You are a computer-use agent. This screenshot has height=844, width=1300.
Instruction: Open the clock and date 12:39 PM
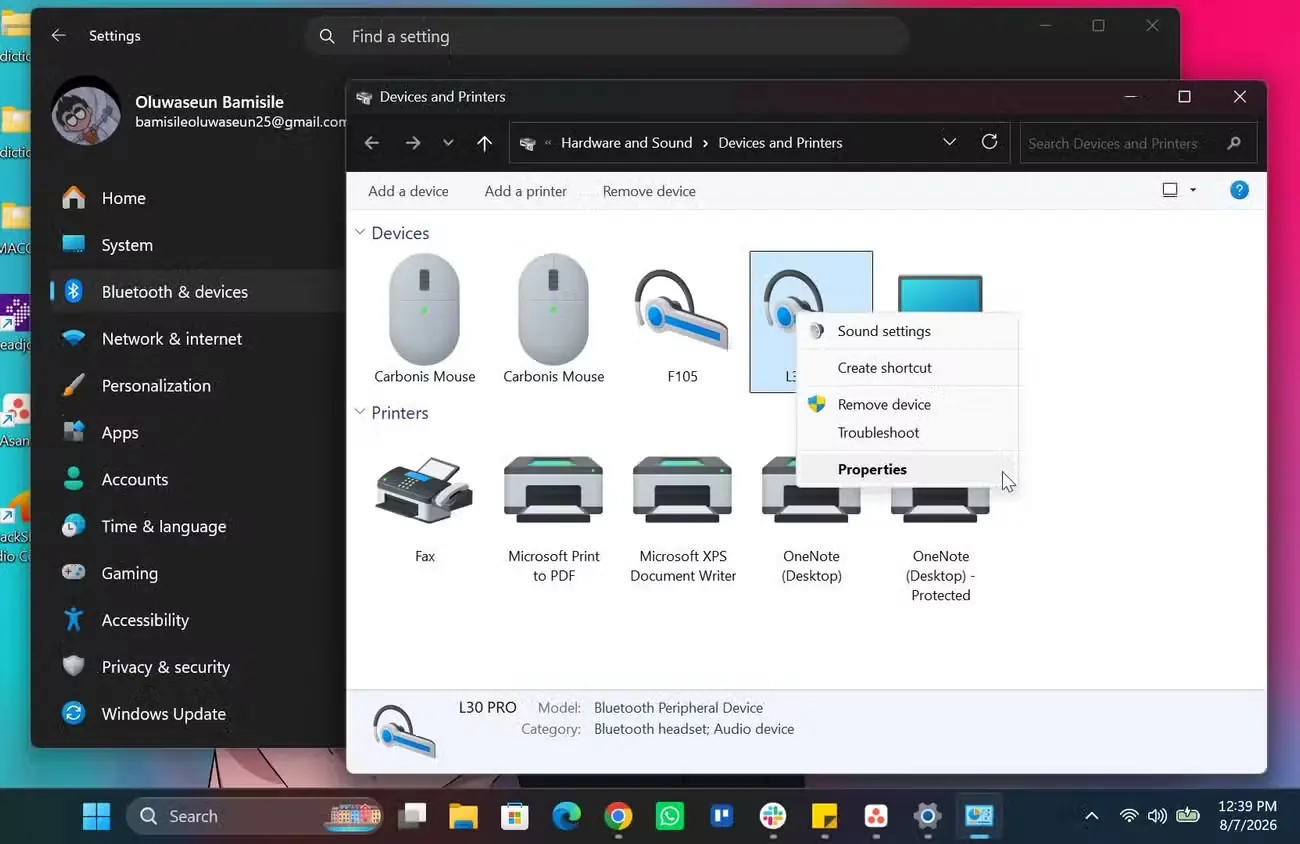point(1248,816)
